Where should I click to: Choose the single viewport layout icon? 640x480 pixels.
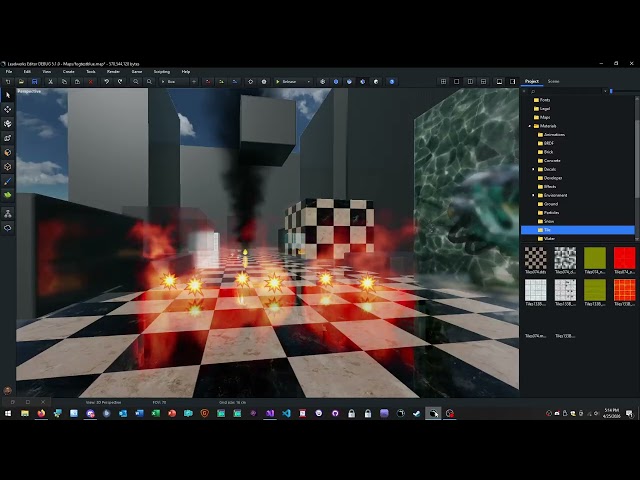pos(457,82)
